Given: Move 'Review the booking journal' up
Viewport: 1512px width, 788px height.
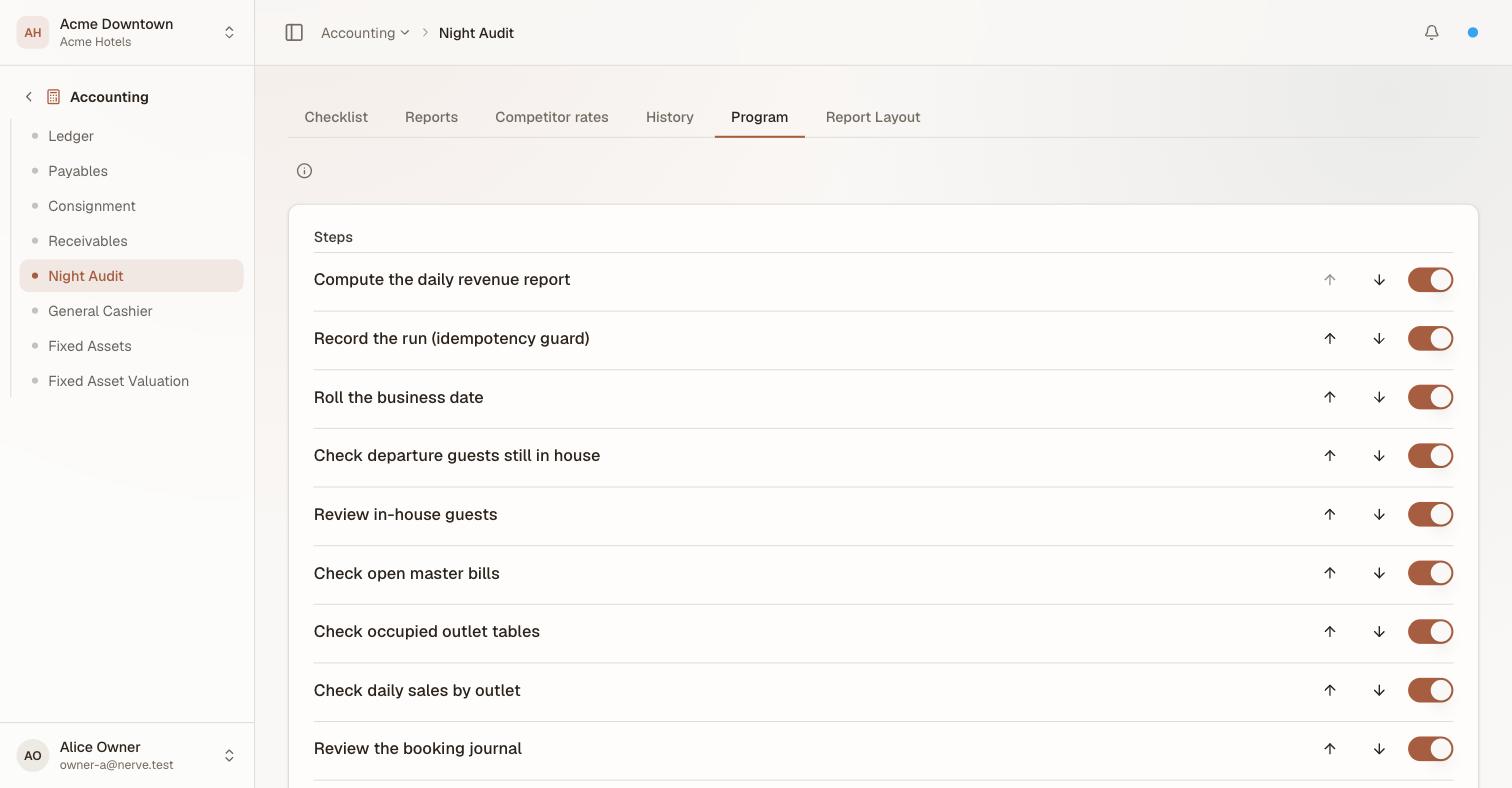Looking at the screenshot, I should (x=1330, y=749).
